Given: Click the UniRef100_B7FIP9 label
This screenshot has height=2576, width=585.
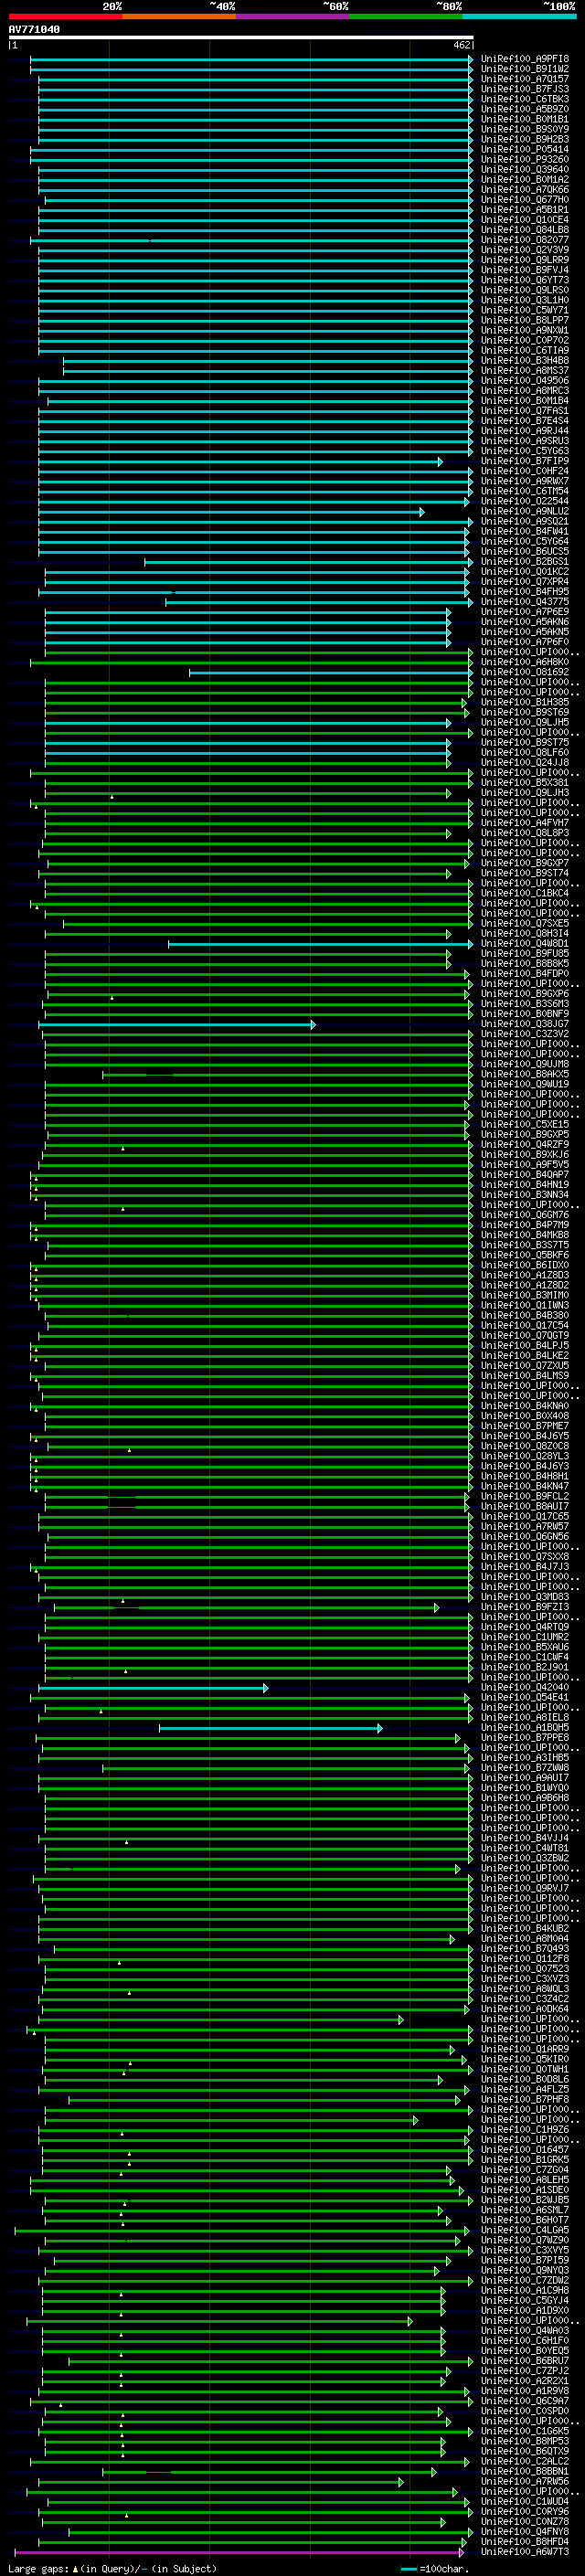Looking at the screenshot, I should (525, 462).
